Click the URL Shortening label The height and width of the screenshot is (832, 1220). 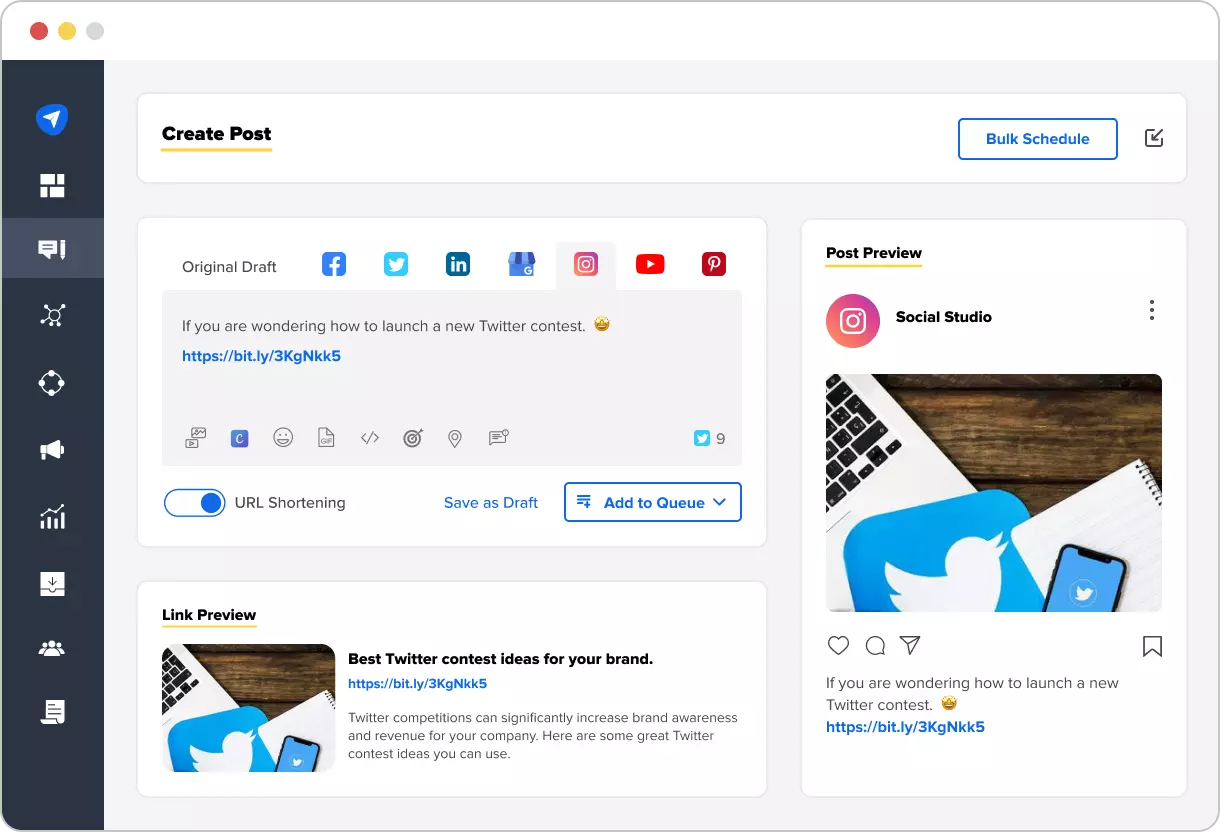click(290, 503)
